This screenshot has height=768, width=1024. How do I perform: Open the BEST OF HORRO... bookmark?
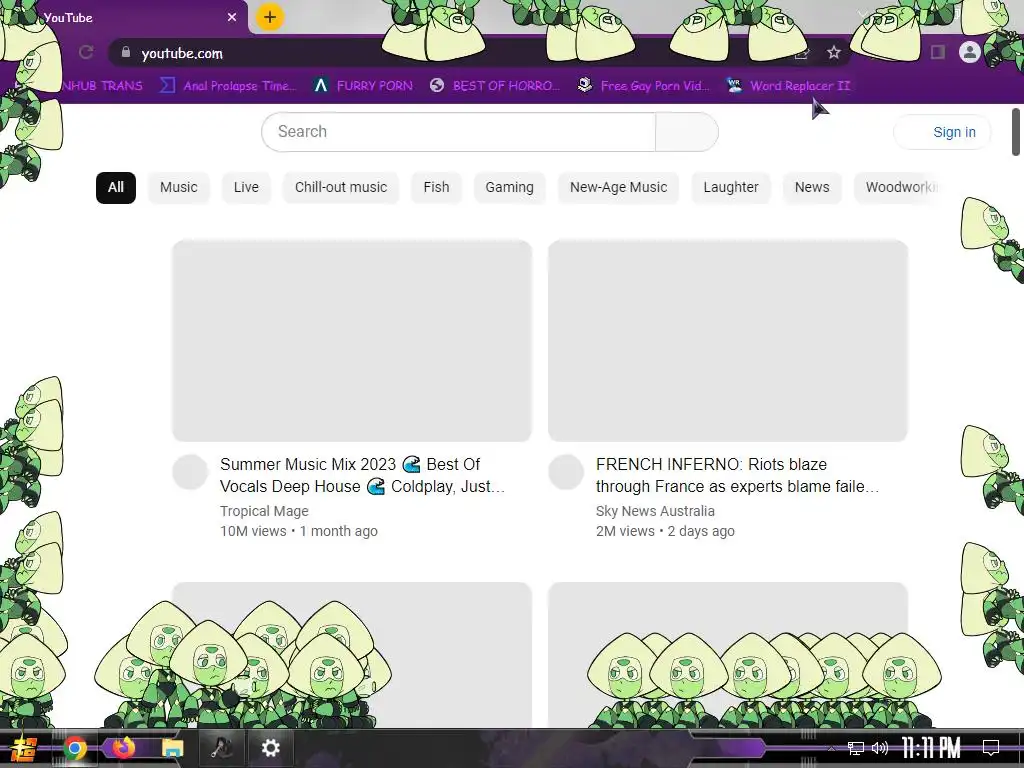pyautogui.click(x=495, y=86)
